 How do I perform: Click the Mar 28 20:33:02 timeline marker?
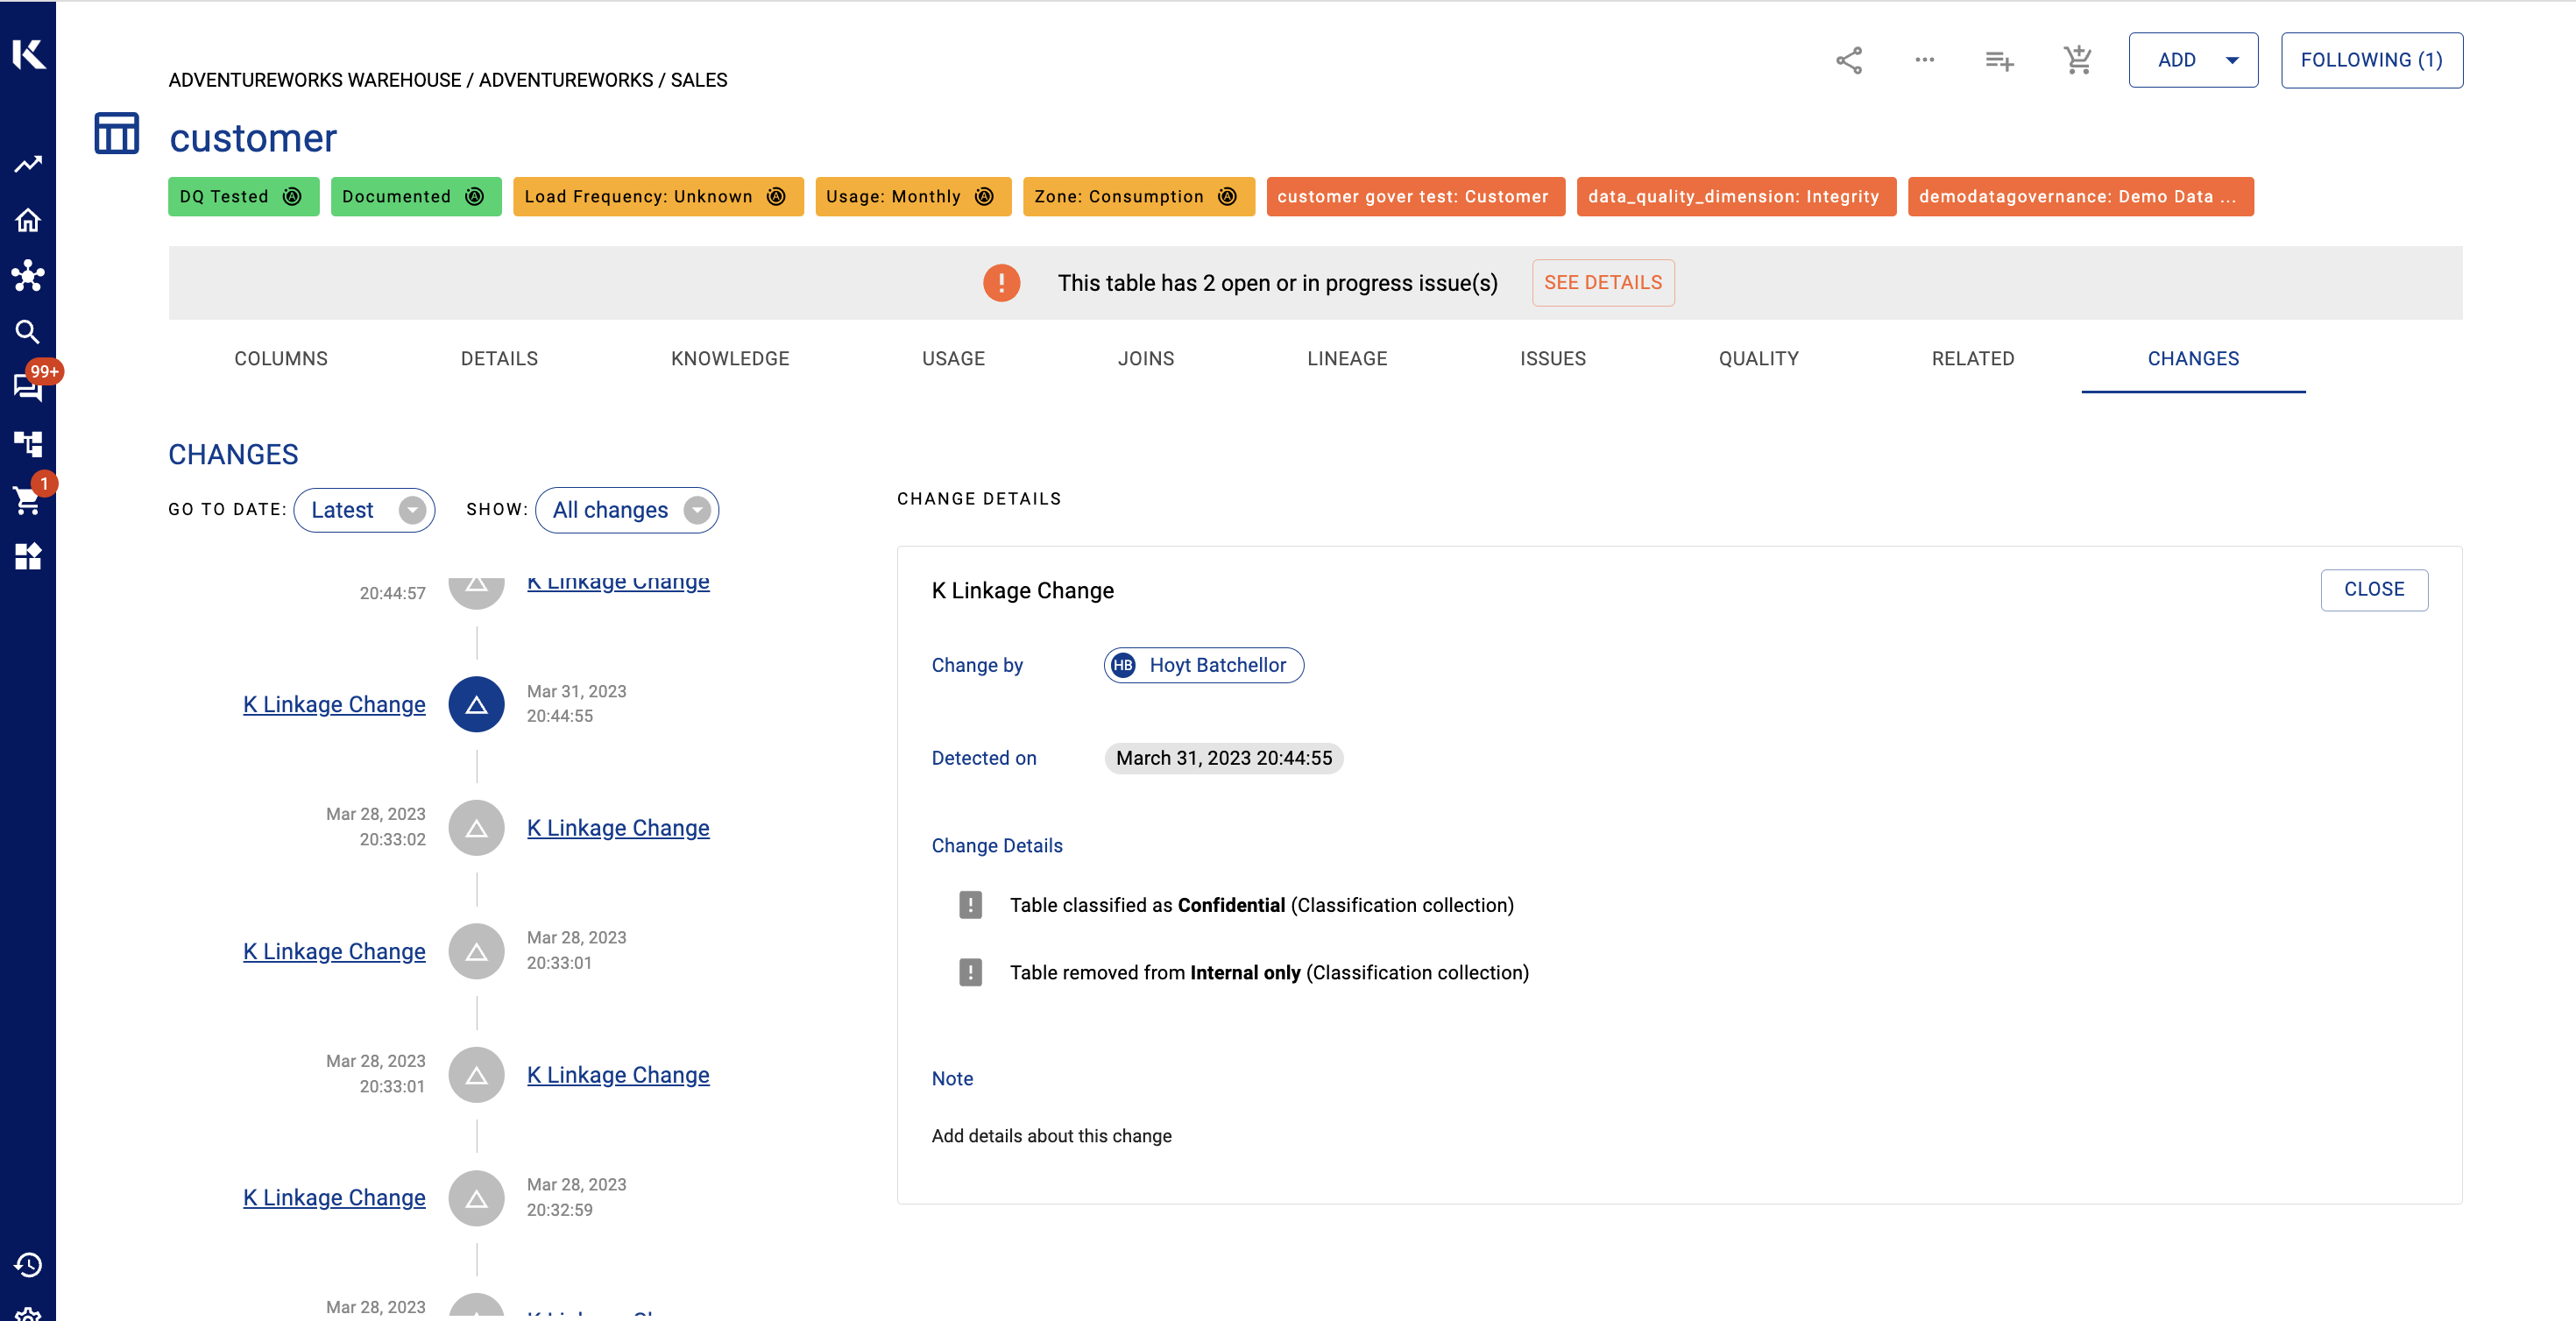pos(476,828)
